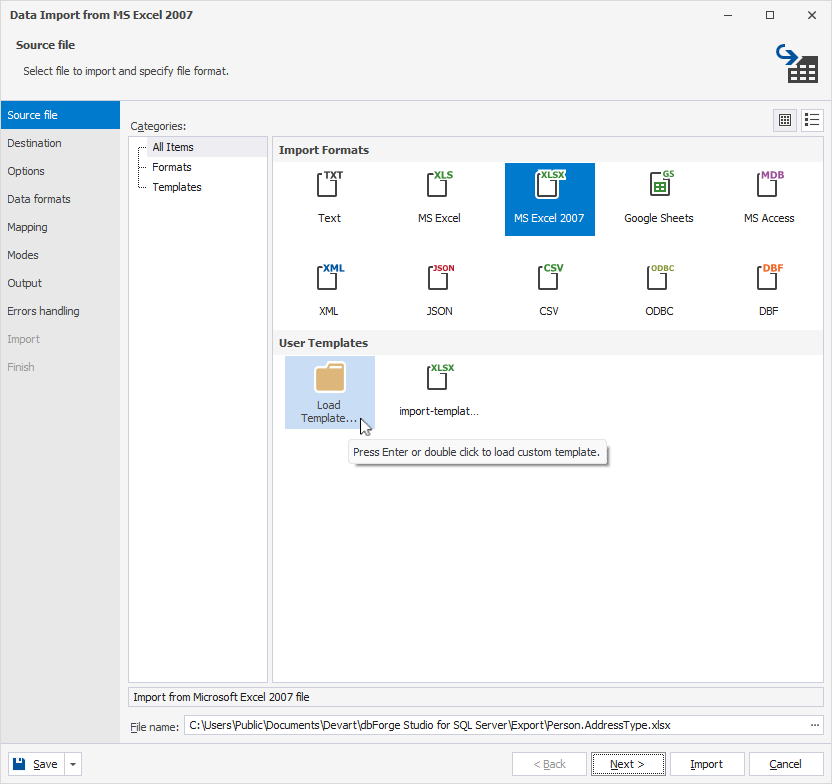
Task: Click 'Import from Microsoft Excel 2007 file' description
Action: click(x=476, y=697)
